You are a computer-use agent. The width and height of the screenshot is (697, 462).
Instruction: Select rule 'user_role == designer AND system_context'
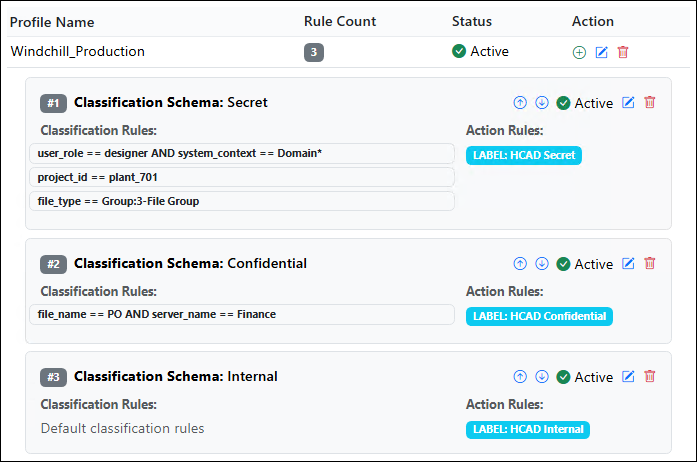[242, 153]
